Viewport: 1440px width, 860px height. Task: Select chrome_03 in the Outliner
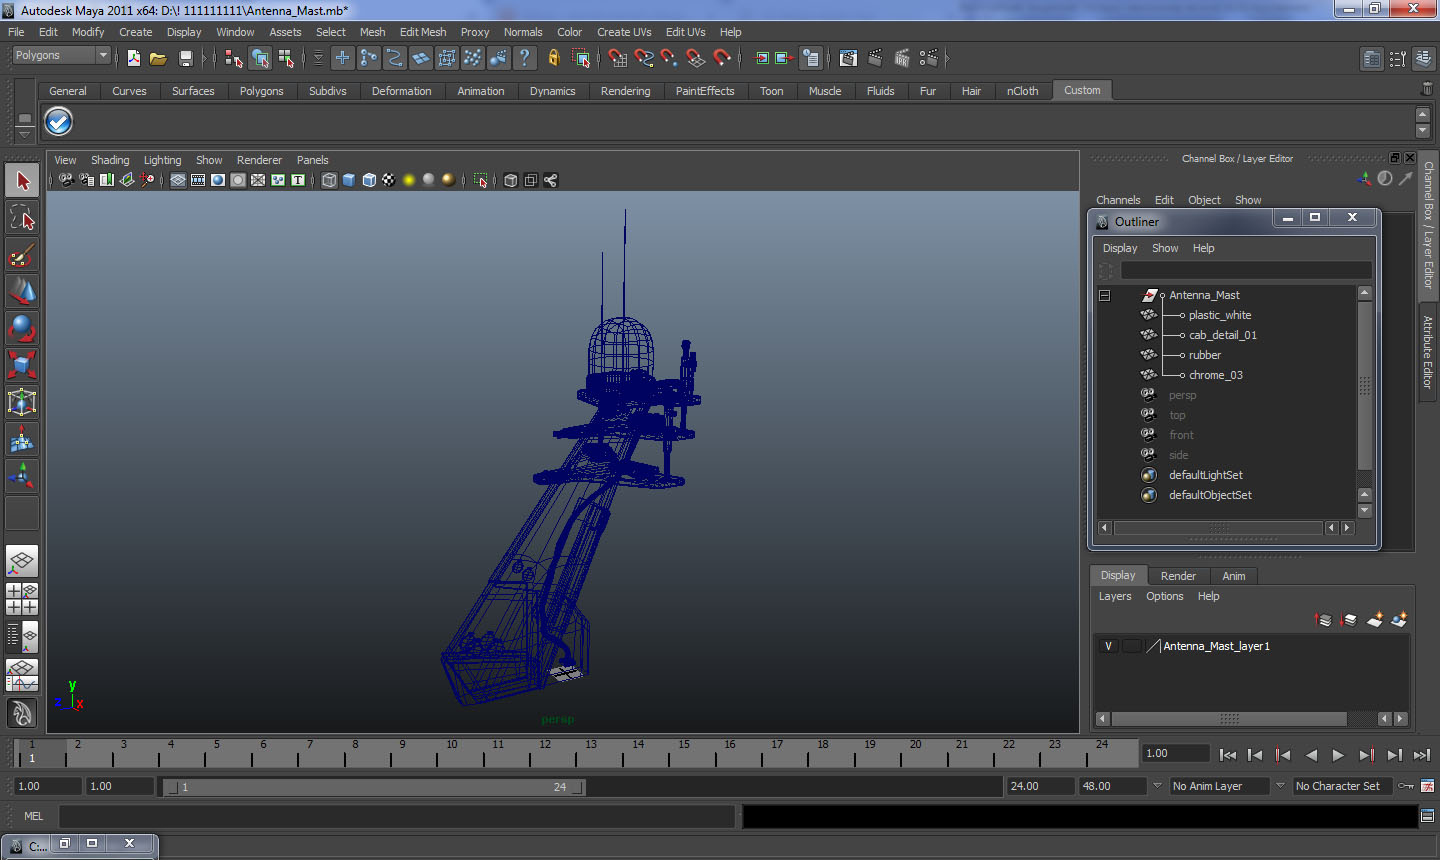coord(1215,375)
